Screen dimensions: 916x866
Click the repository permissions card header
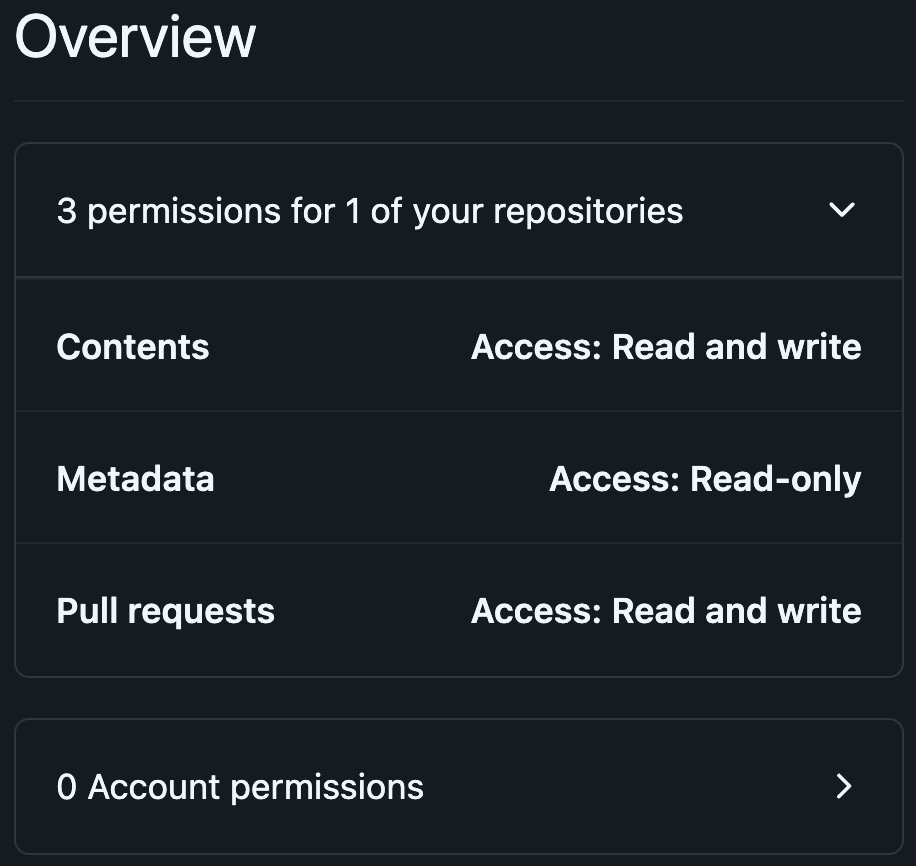(x=458, y=210)
